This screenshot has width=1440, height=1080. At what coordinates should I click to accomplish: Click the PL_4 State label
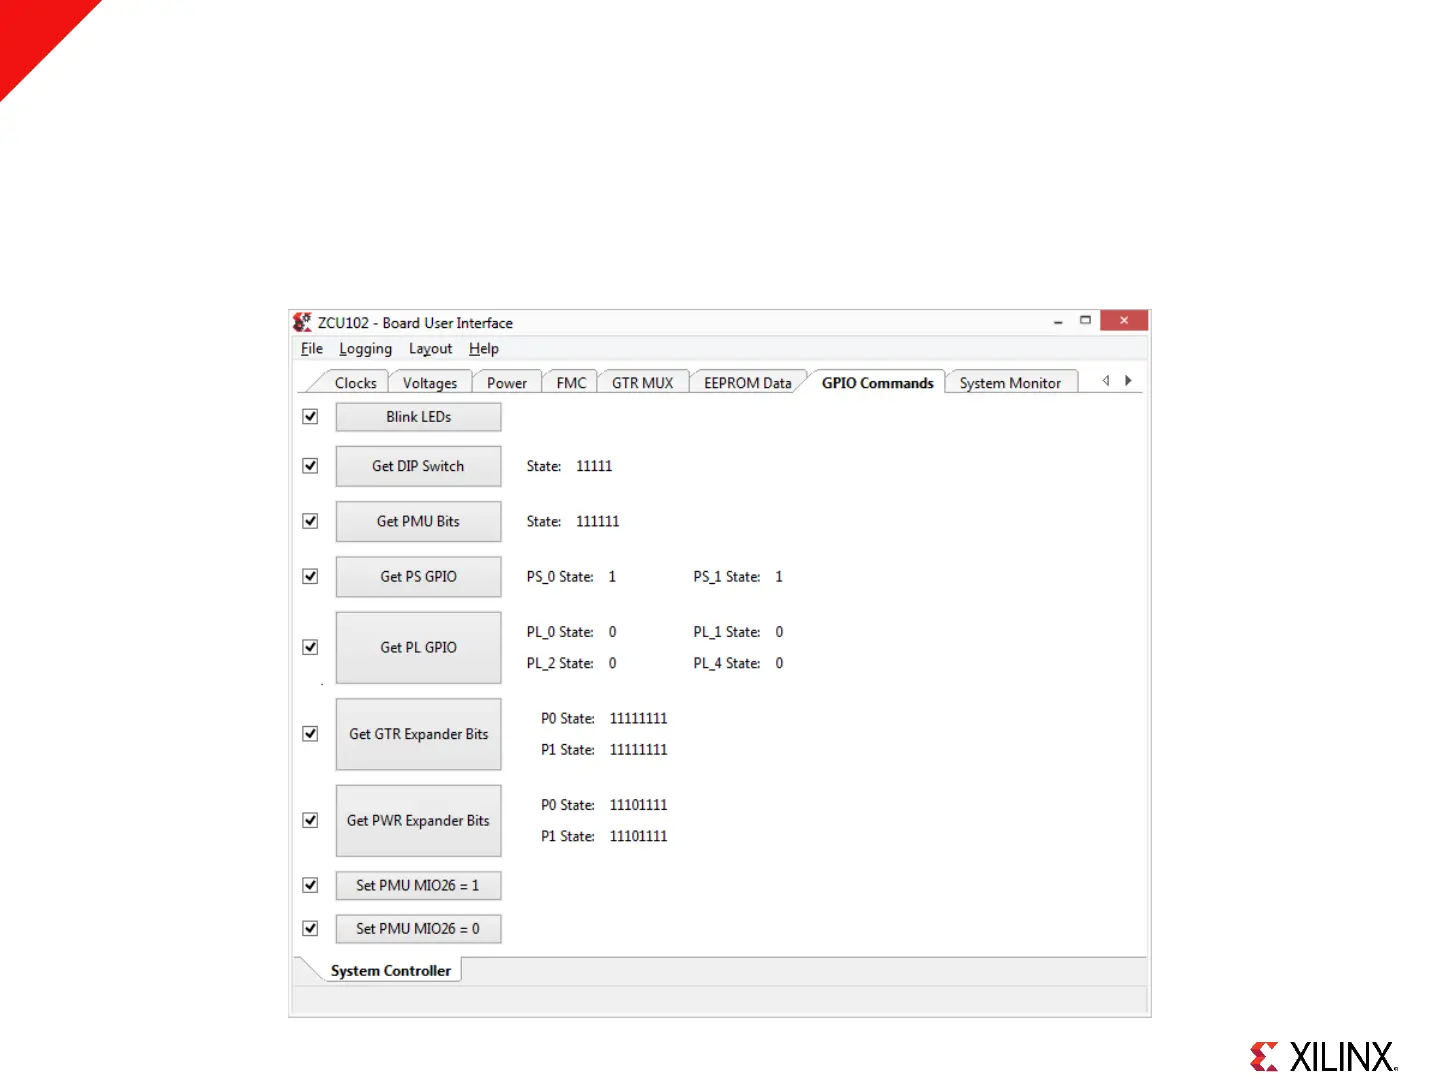coord(727,663)
